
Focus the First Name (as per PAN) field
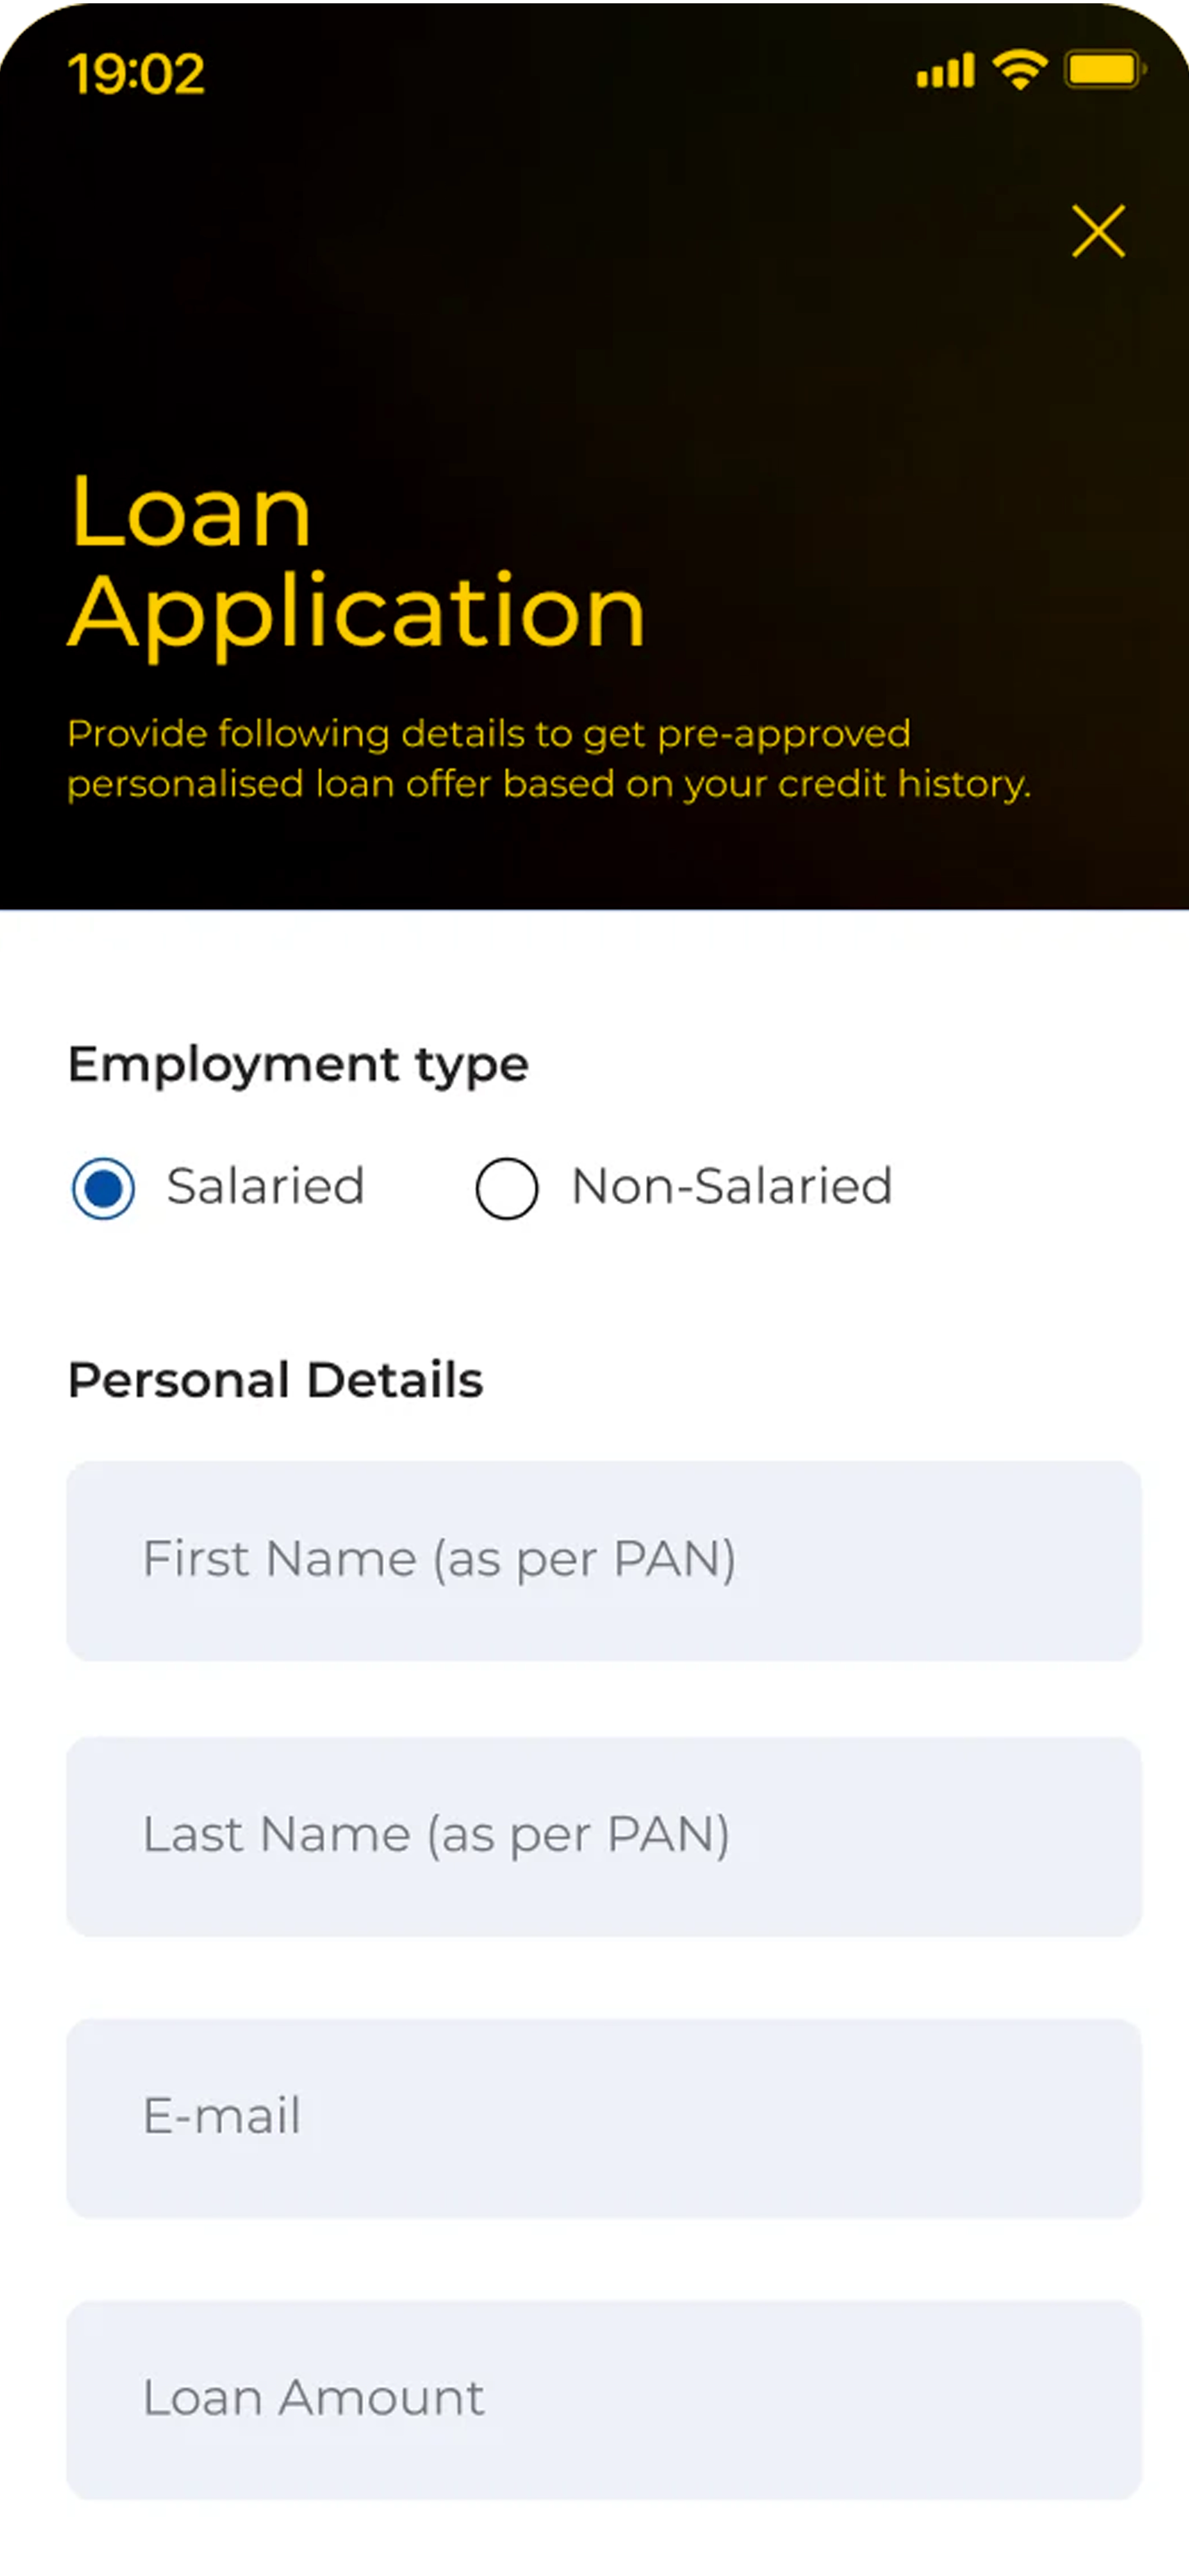[x=603, y=1560]
